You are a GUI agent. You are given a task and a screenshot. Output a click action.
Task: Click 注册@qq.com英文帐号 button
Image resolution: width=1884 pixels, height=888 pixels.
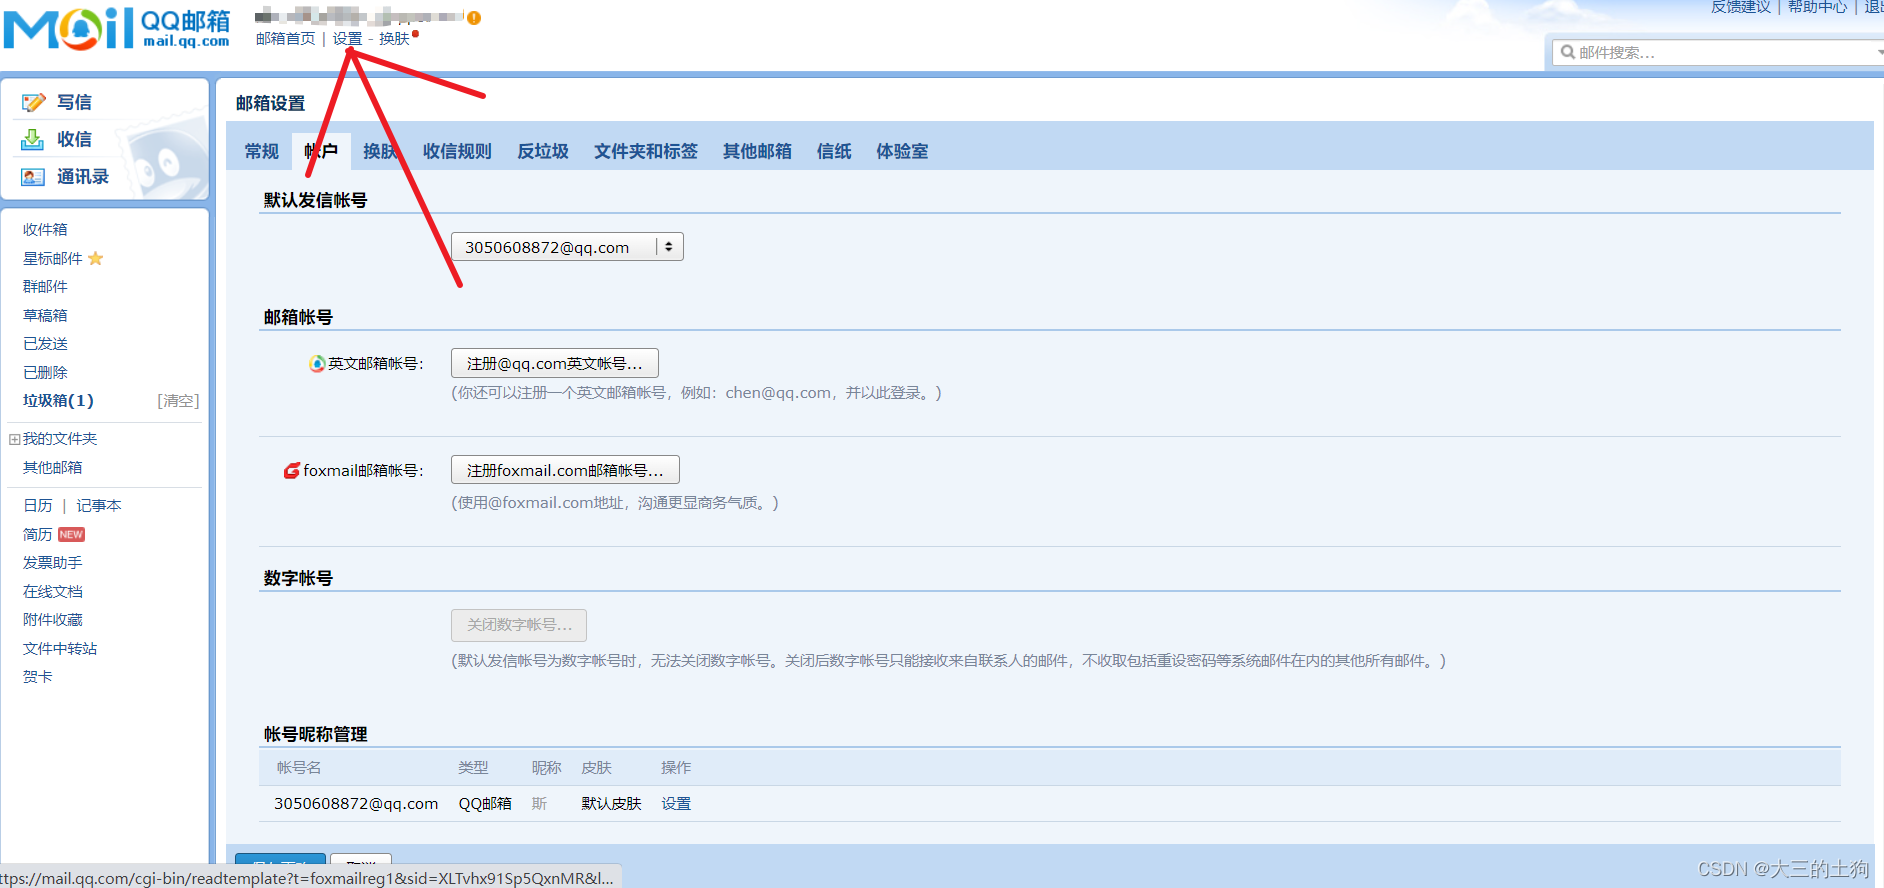[x=555, y=363]
